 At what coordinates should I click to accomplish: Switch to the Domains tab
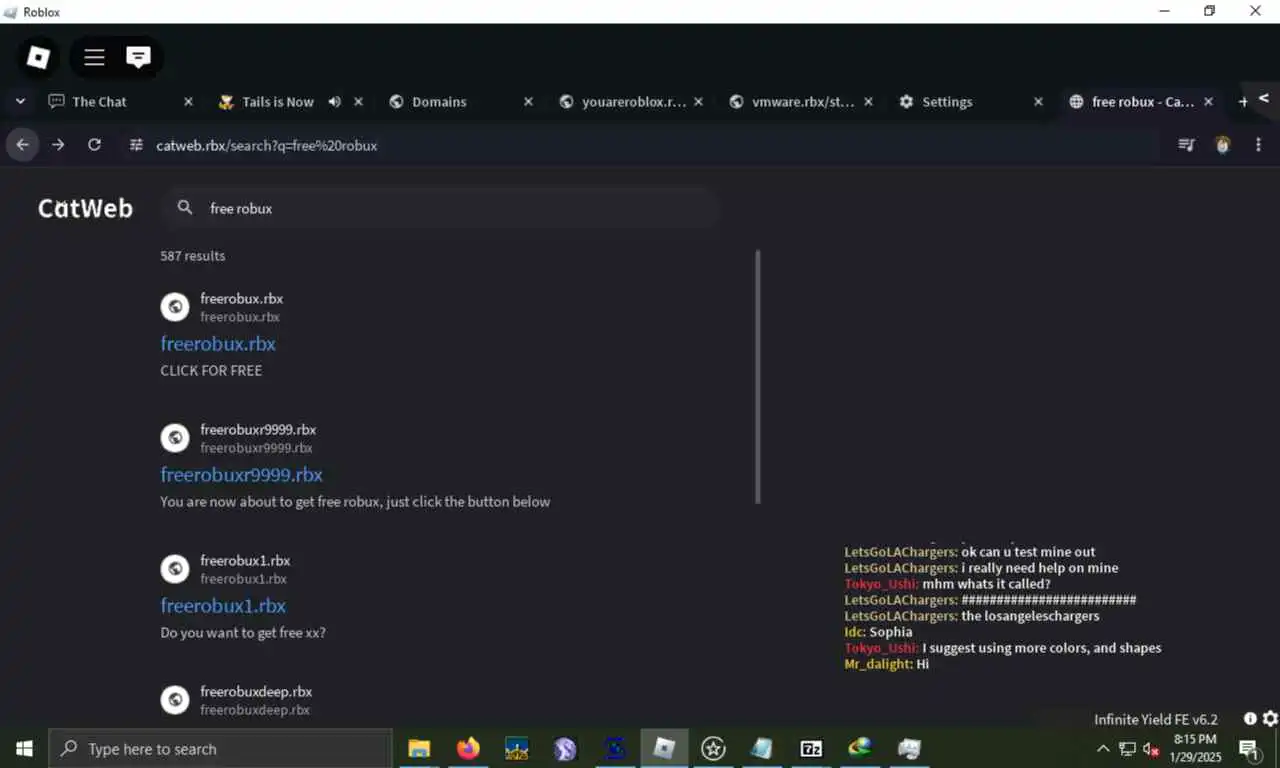[440, 102]
